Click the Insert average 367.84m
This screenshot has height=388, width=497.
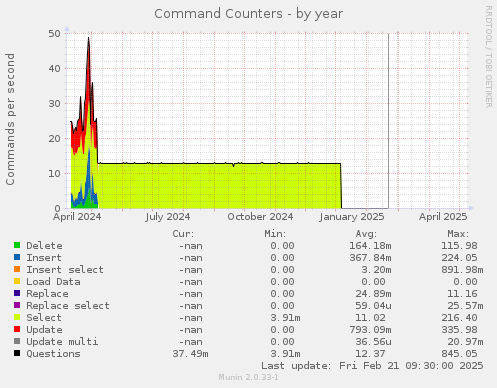(x=370, y=258)
